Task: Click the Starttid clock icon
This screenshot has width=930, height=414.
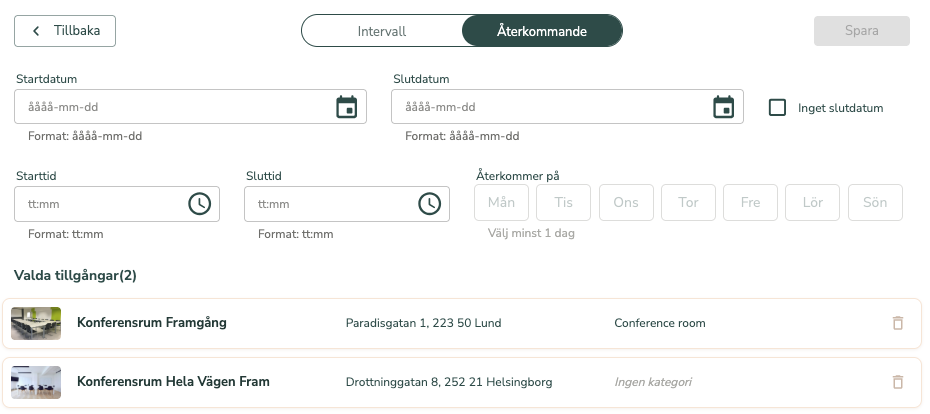Action: (199, 204)
